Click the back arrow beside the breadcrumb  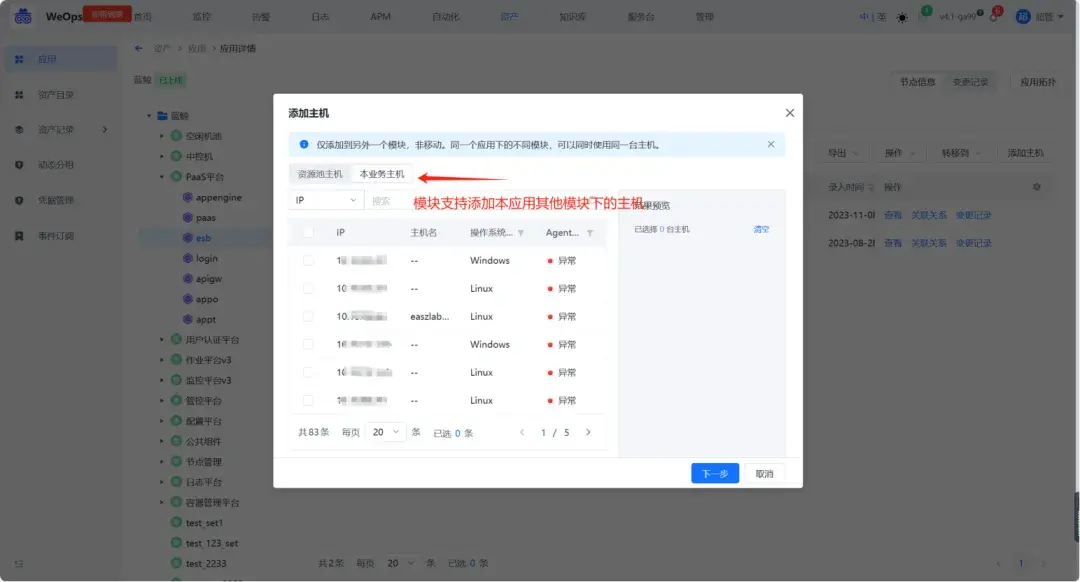click(141, 45)
